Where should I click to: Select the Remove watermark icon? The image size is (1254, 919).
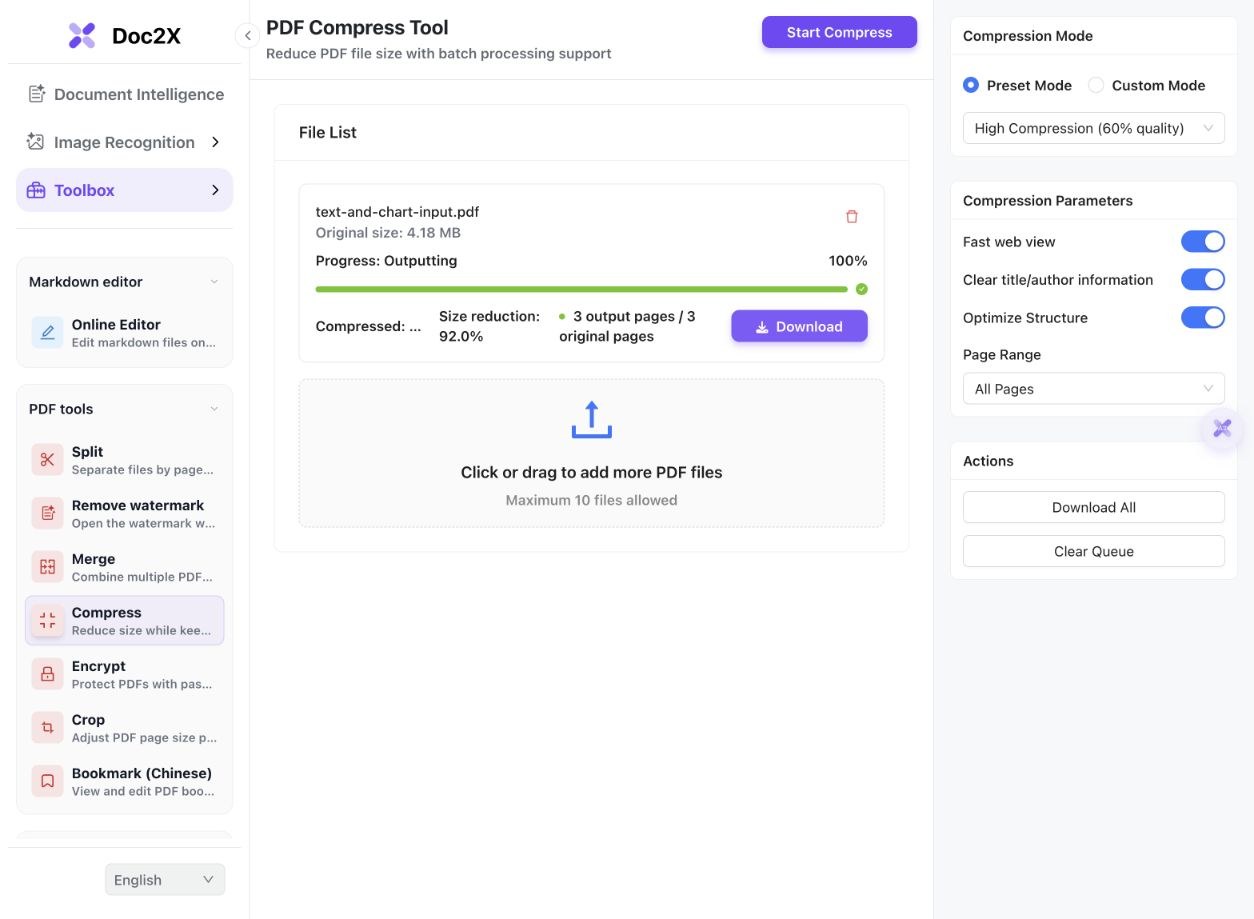pos(47,513)
